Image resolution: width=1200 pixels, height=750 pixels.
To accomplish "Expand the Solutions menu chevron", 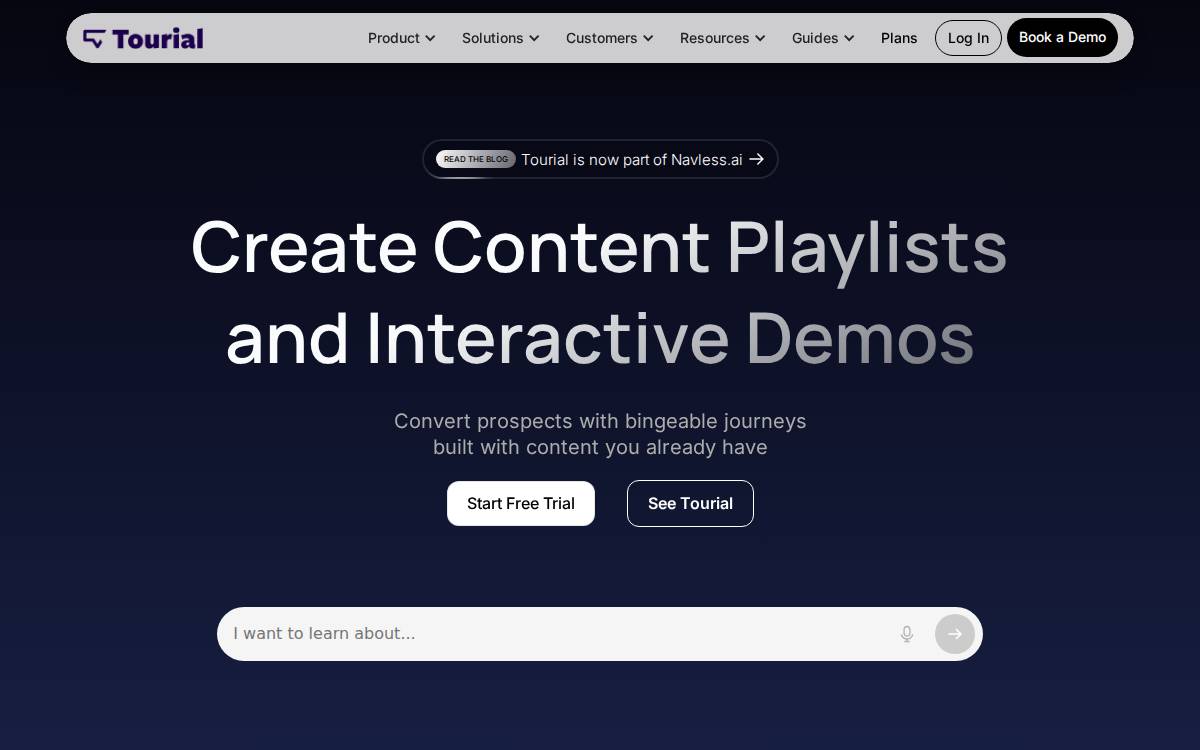I will [534, 38].
